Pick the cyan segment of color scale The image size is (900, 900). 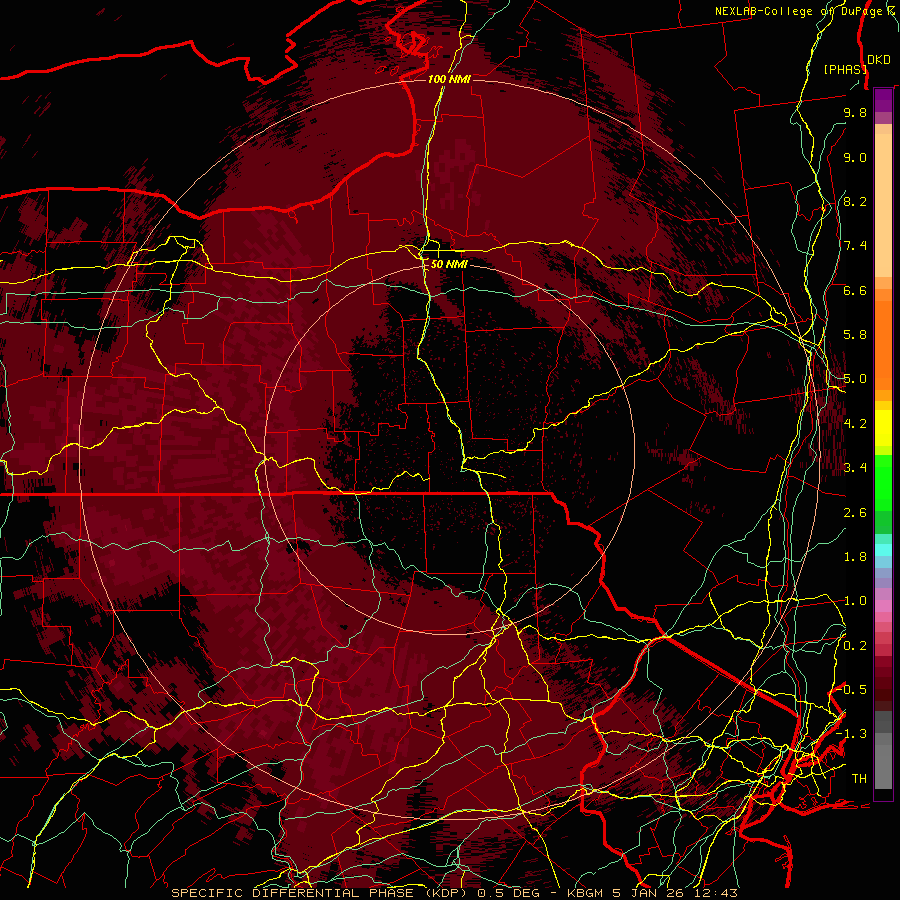[883, 550]
